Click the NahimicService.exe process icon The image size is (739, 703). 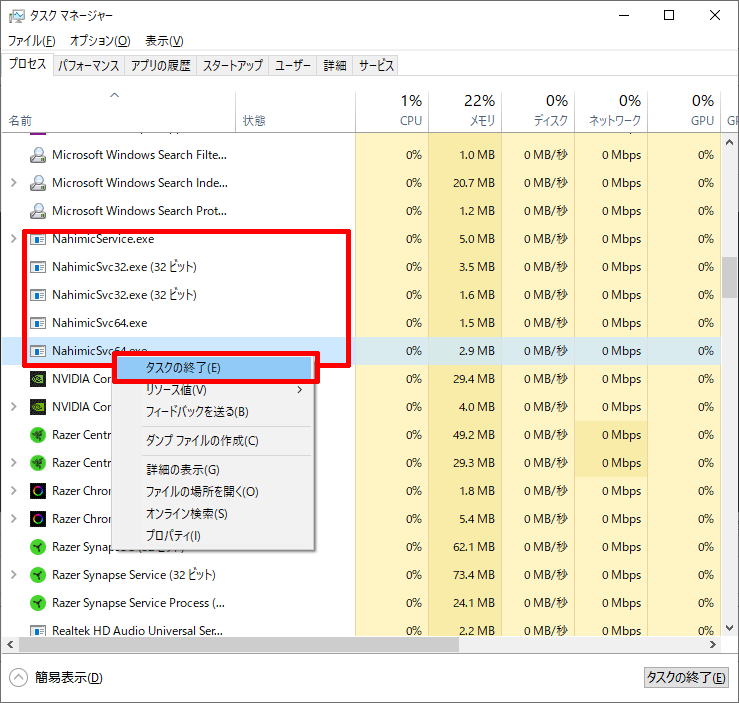pyautogui.click(x=38, y=239)
